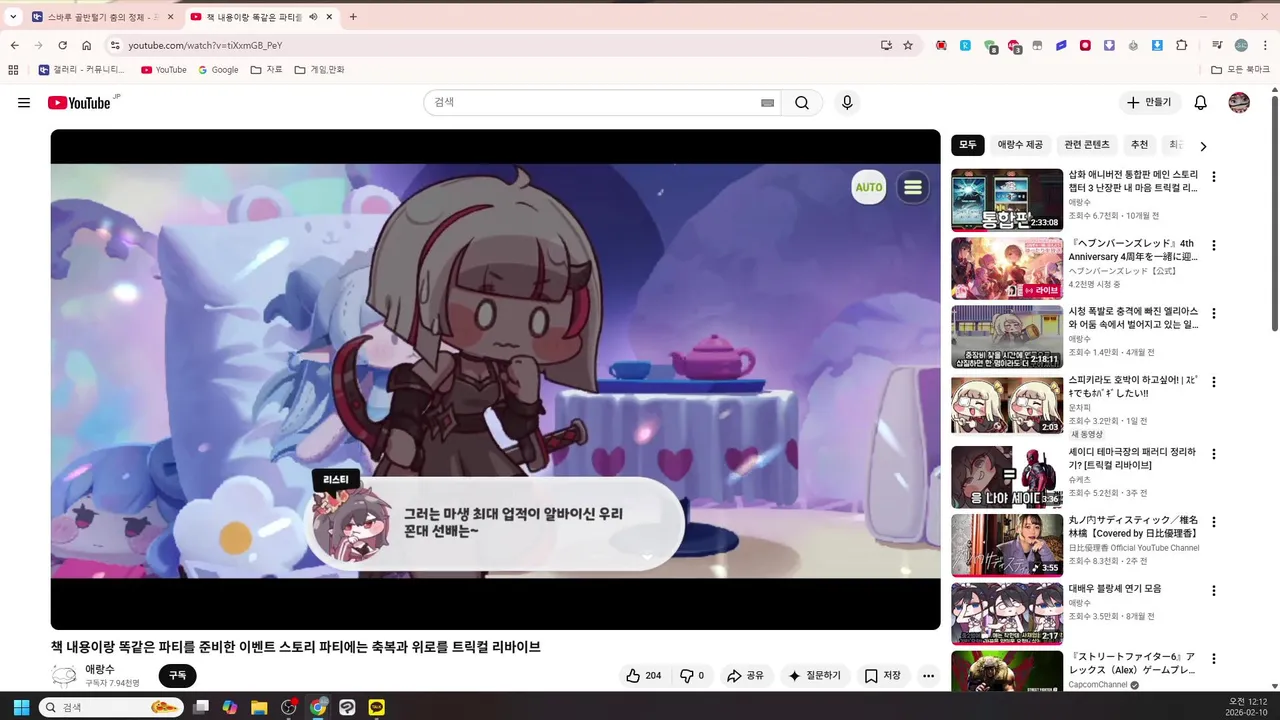Select the 모두 filter chip
The height and width of the screenshot is (720, 1280).
click(x=968, y=145)
